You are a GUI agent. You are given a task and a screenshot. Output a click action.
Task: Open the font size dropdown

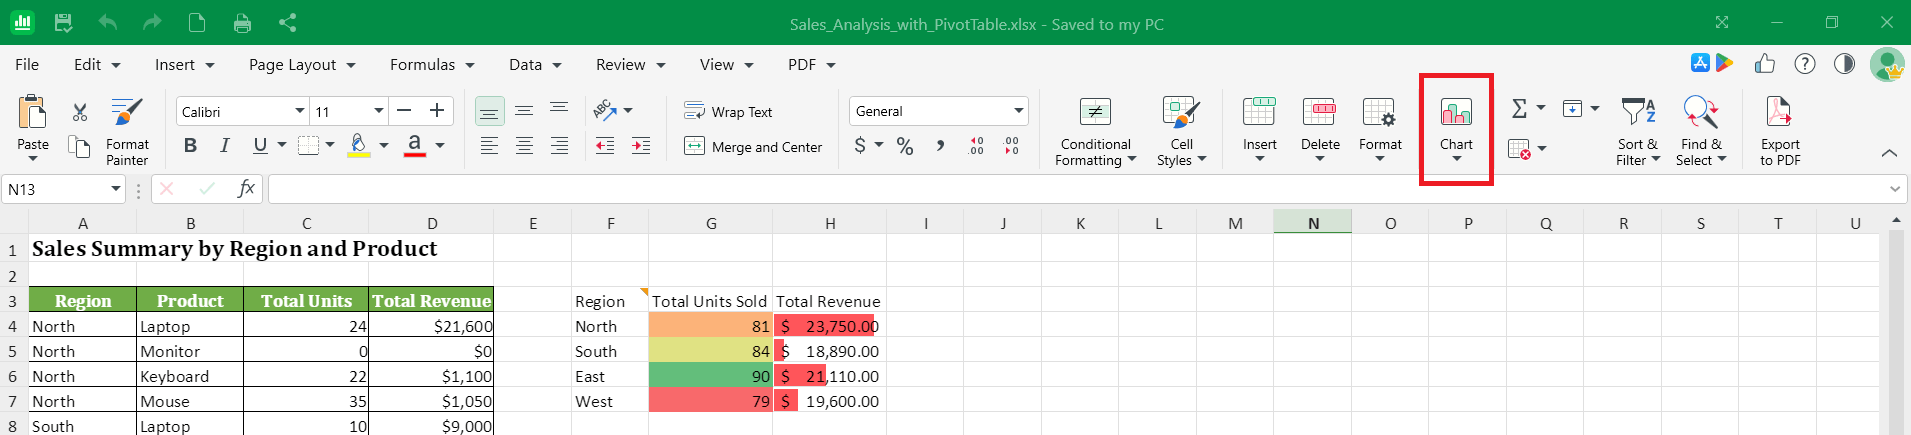(x=378, y=111)
